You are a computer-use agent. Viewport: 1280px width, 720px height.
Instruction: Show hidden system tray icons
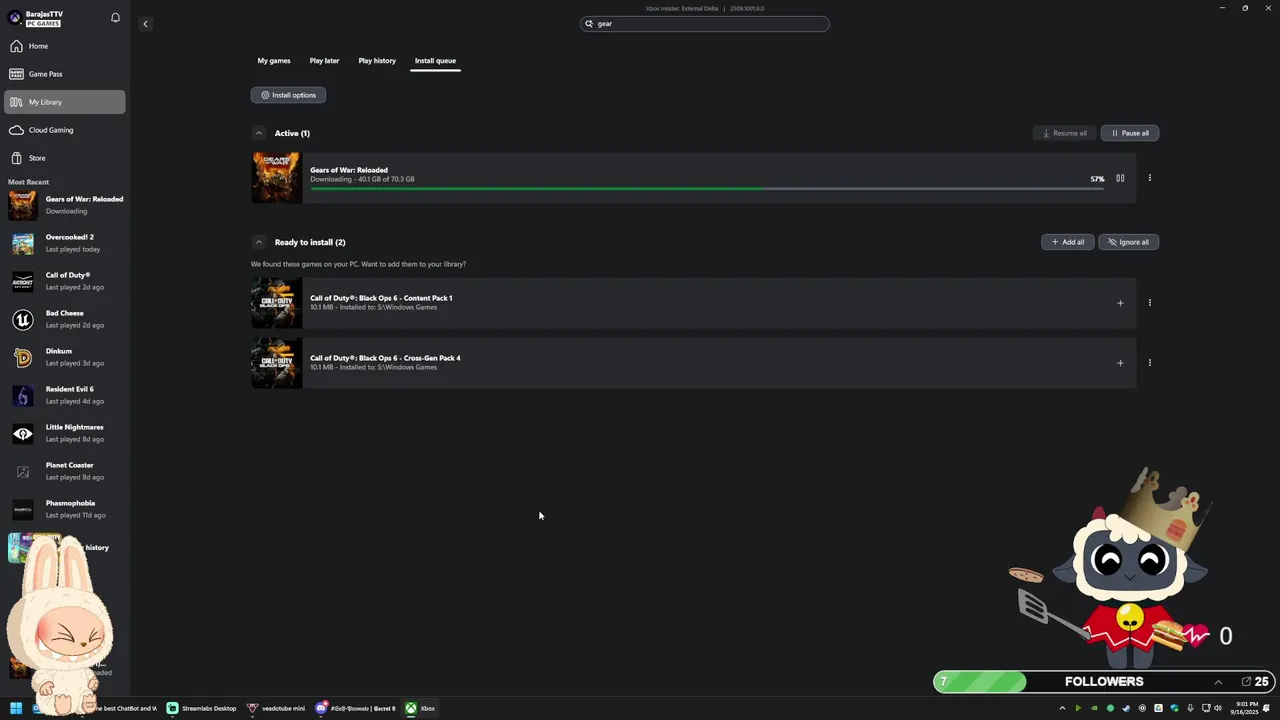(1062, 708)
